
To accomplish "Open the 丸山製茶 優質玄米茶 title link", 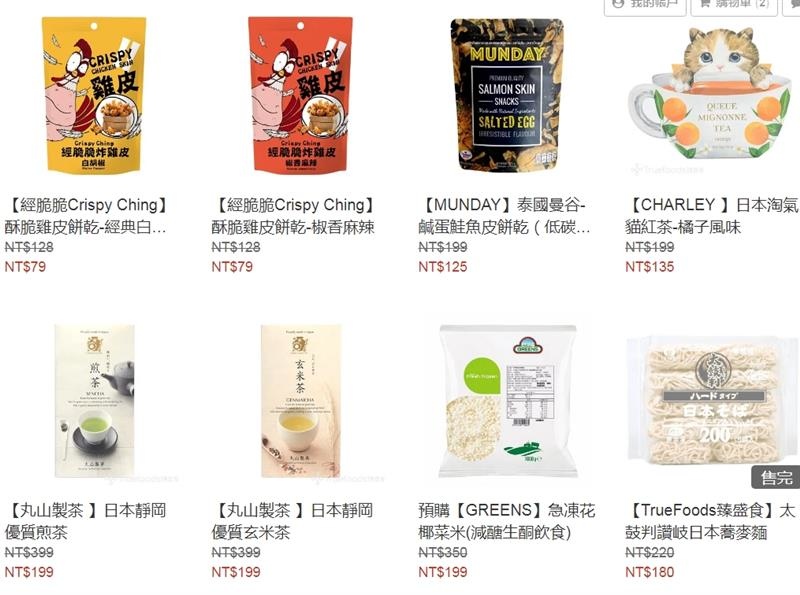I will [x=292, y=521].
